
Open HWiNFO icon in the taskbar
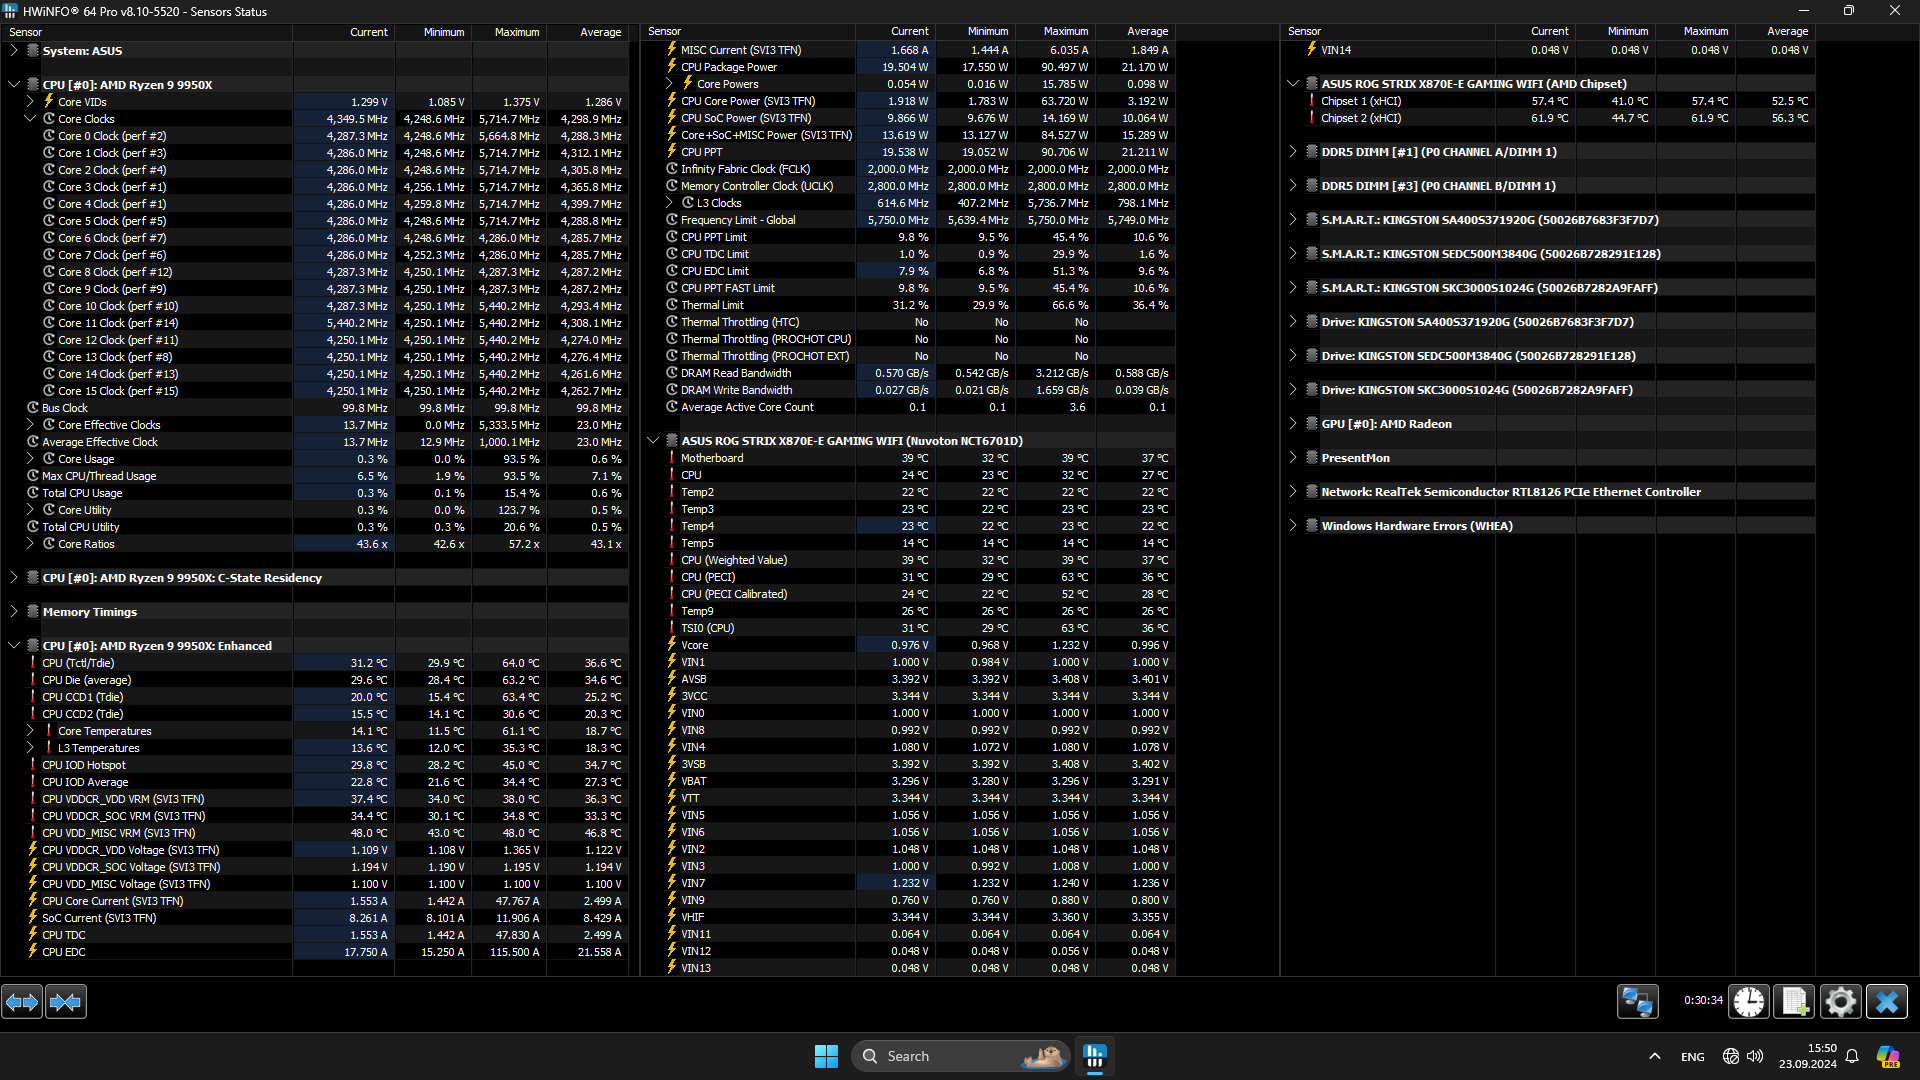(x=1095, y=1056)
